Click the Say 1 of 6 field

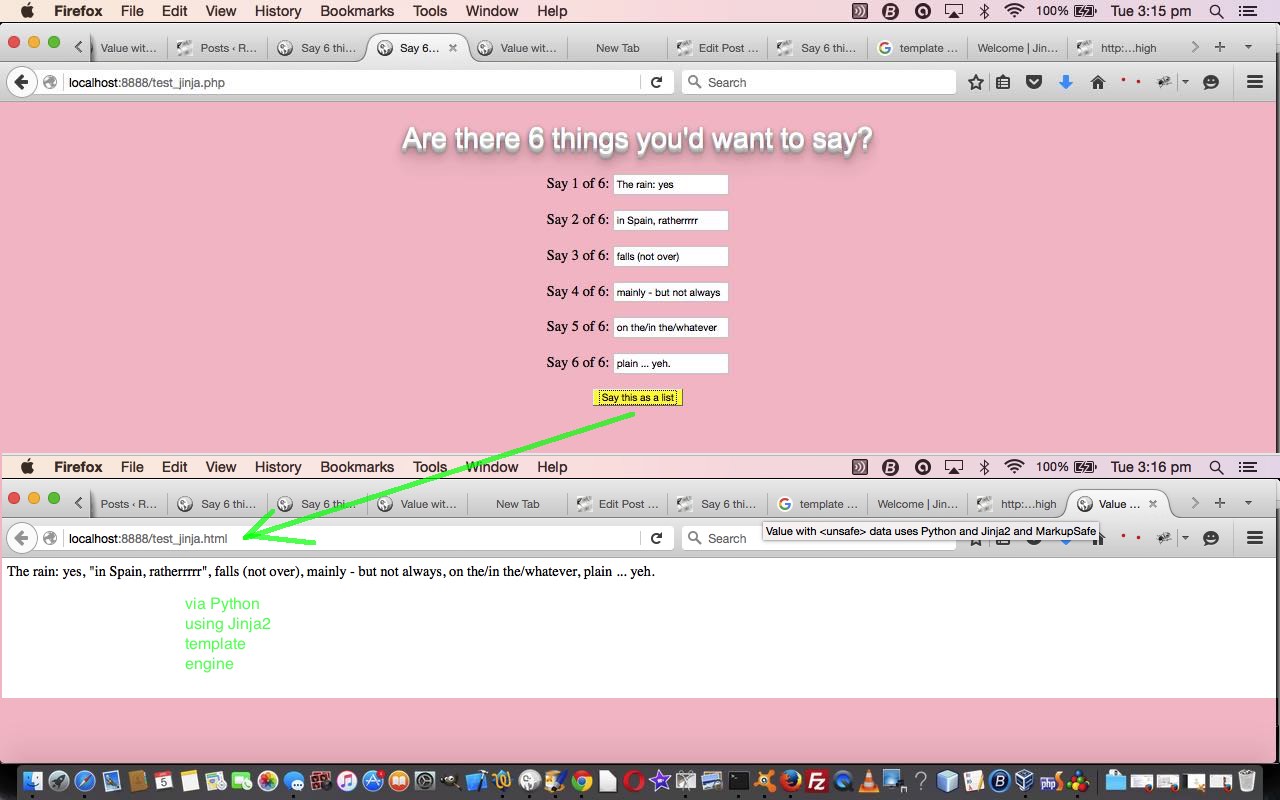coord(671,184)
